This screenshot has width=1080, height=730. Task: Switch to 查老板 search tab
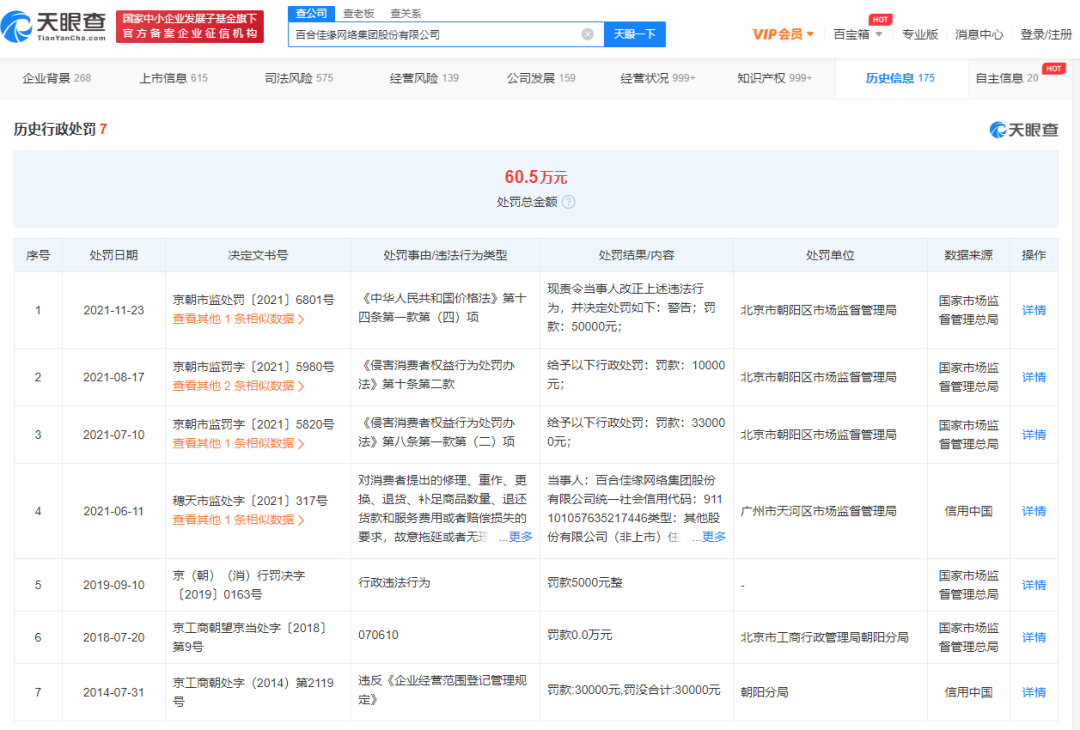pyautogui.click(x=359, y=13)
